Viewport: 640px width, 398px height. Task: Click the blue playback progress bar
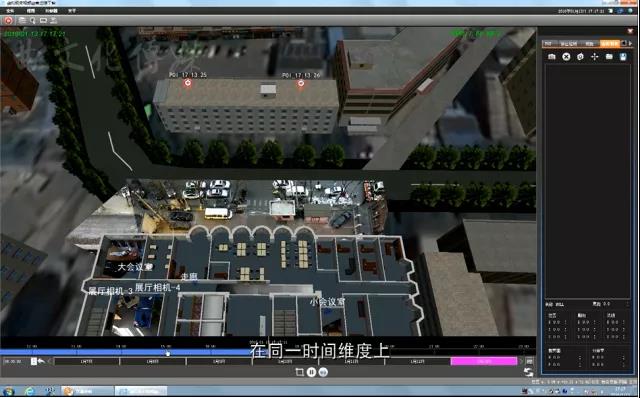tap(125, 352)
